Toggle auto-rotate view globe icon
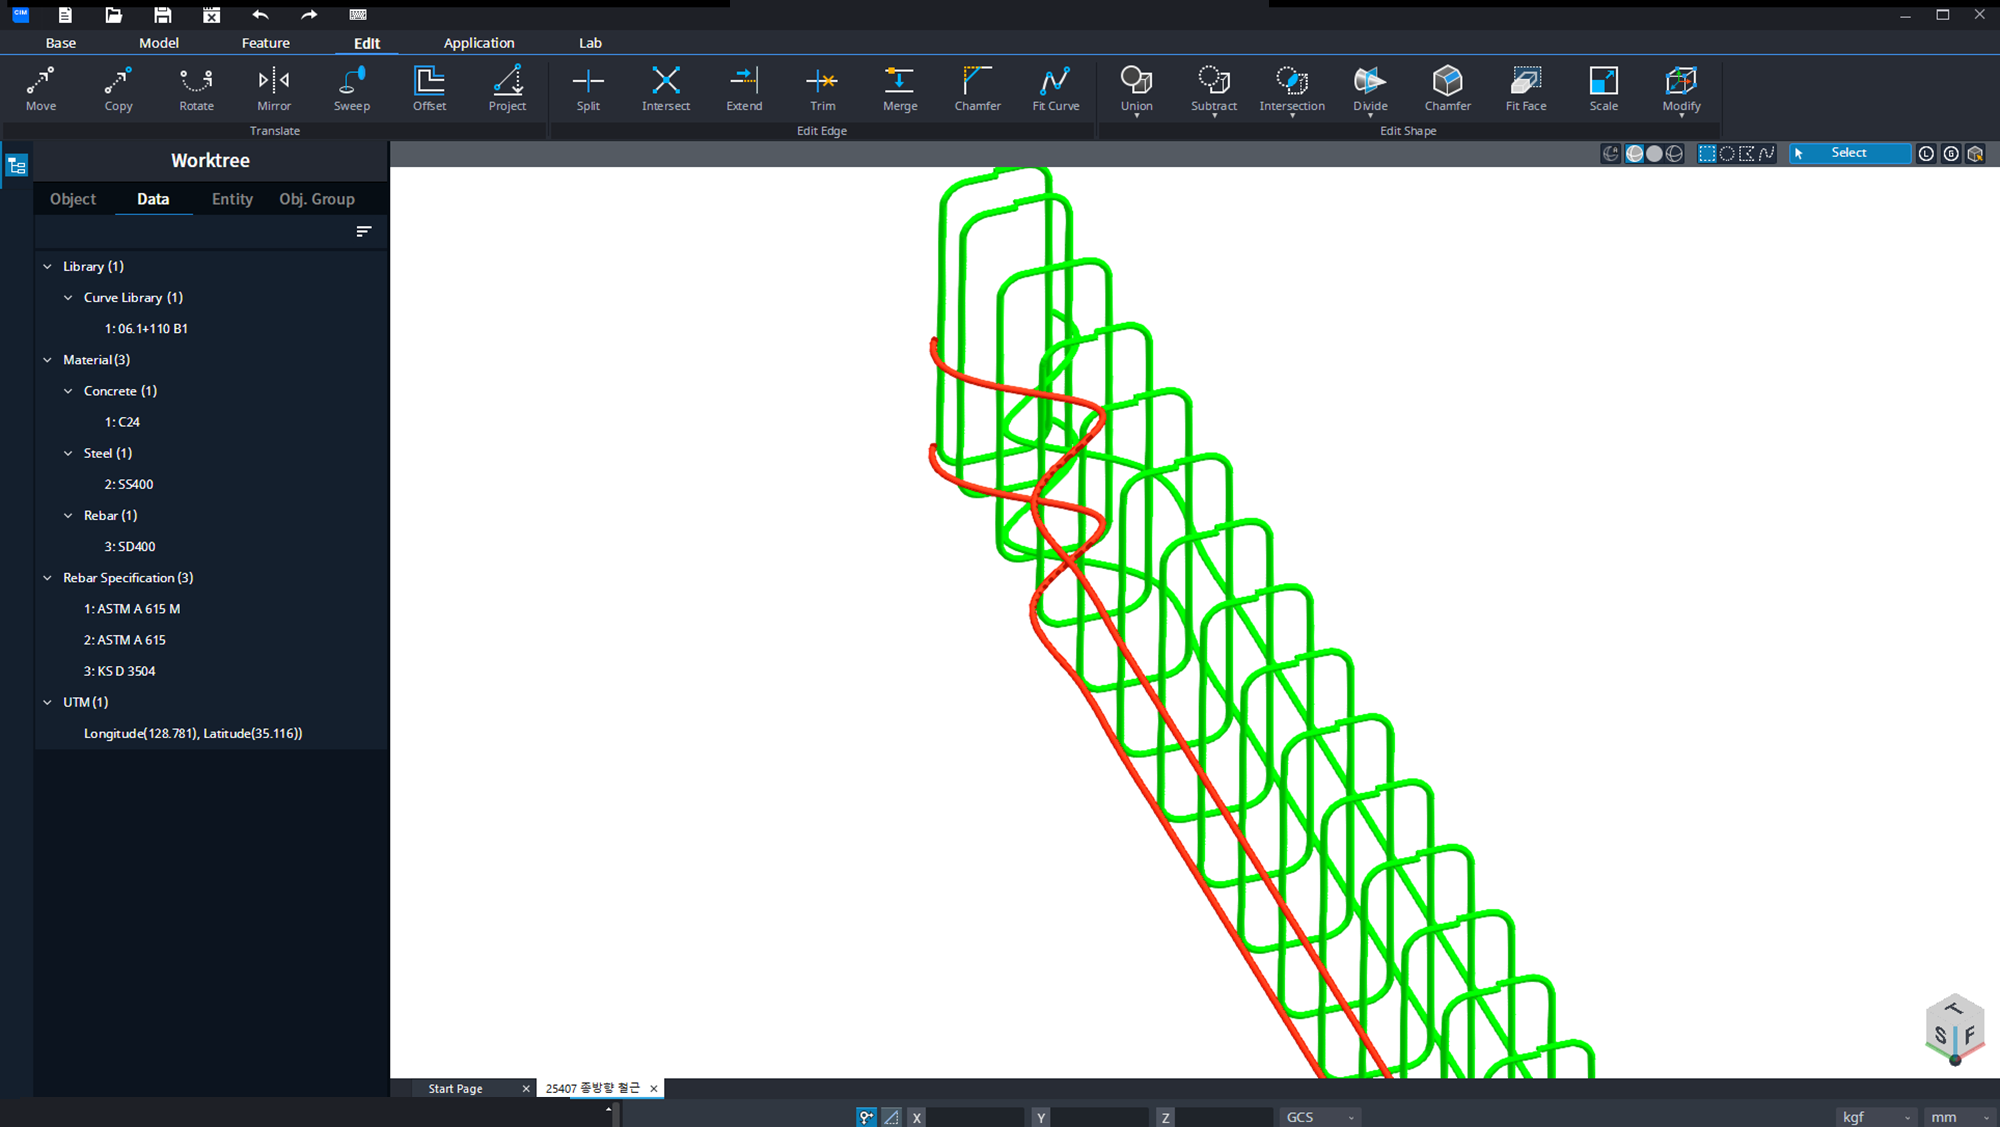The height and width of the screenshot is (1127, 2000). click(1610, 153)
